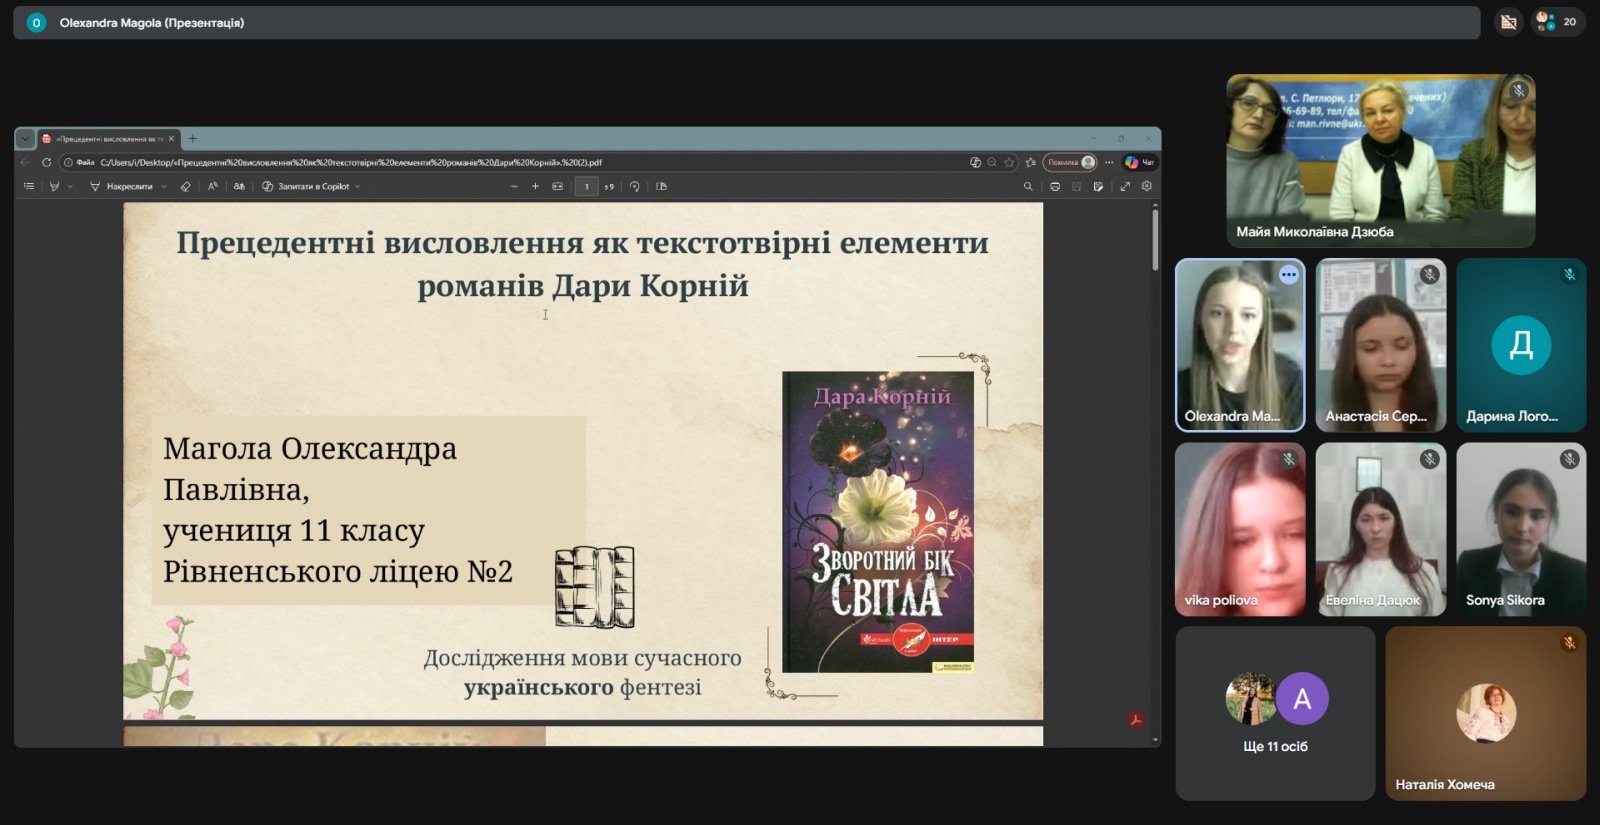Open PDF viewer settings gear
The image size is (1600, 825).
click(1147, 186)
